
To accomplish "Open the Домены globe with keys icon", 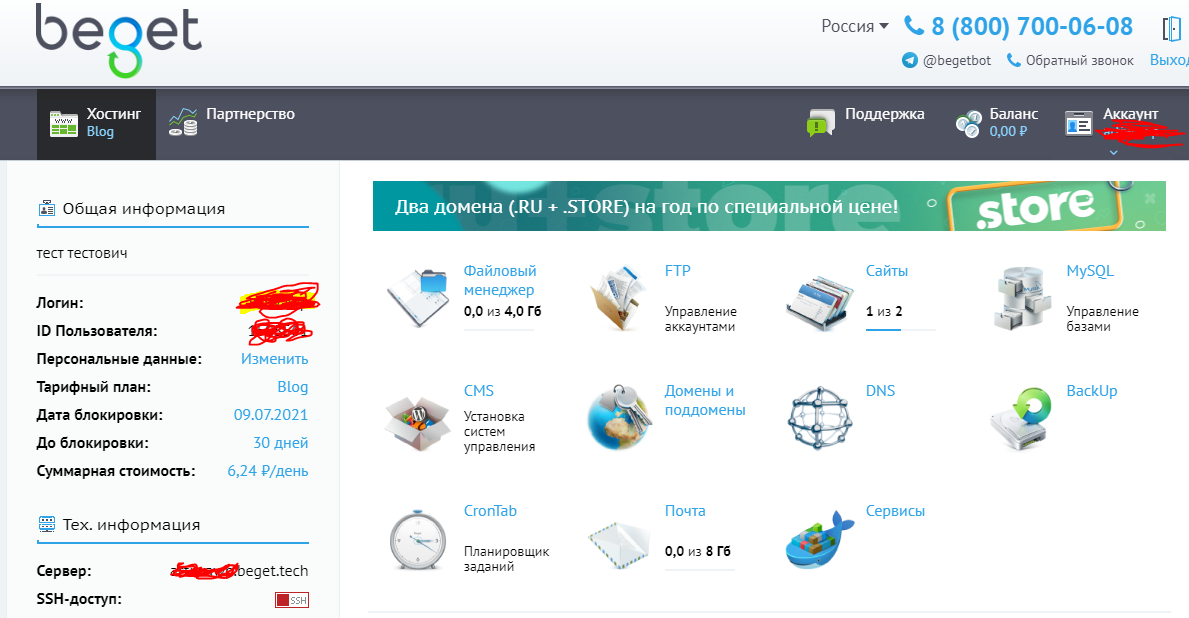I will point(619,418).
